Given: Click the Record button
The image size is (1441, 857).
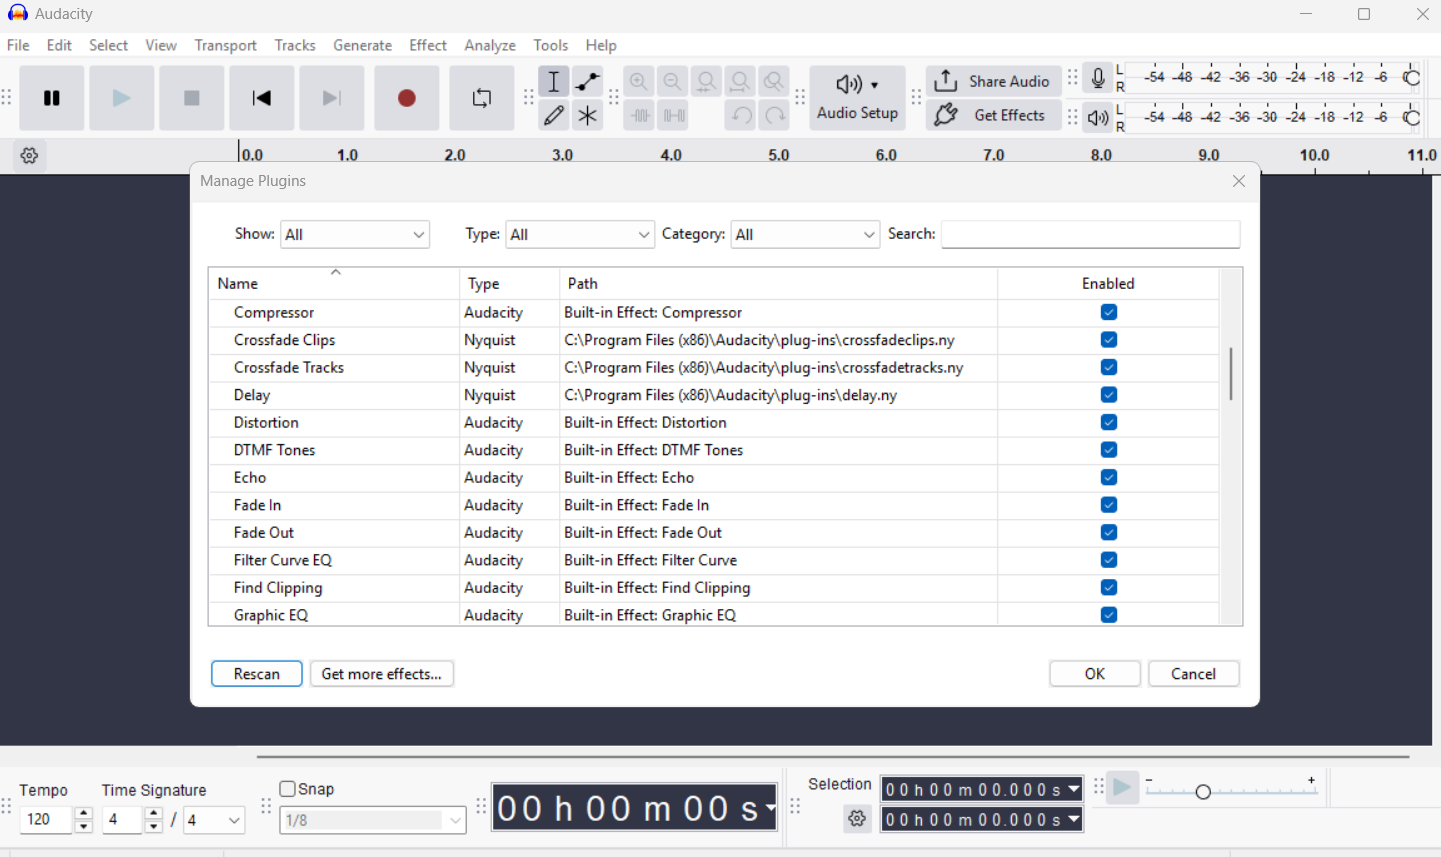Looking at the screenshot, I should click(x=406, y=98).
